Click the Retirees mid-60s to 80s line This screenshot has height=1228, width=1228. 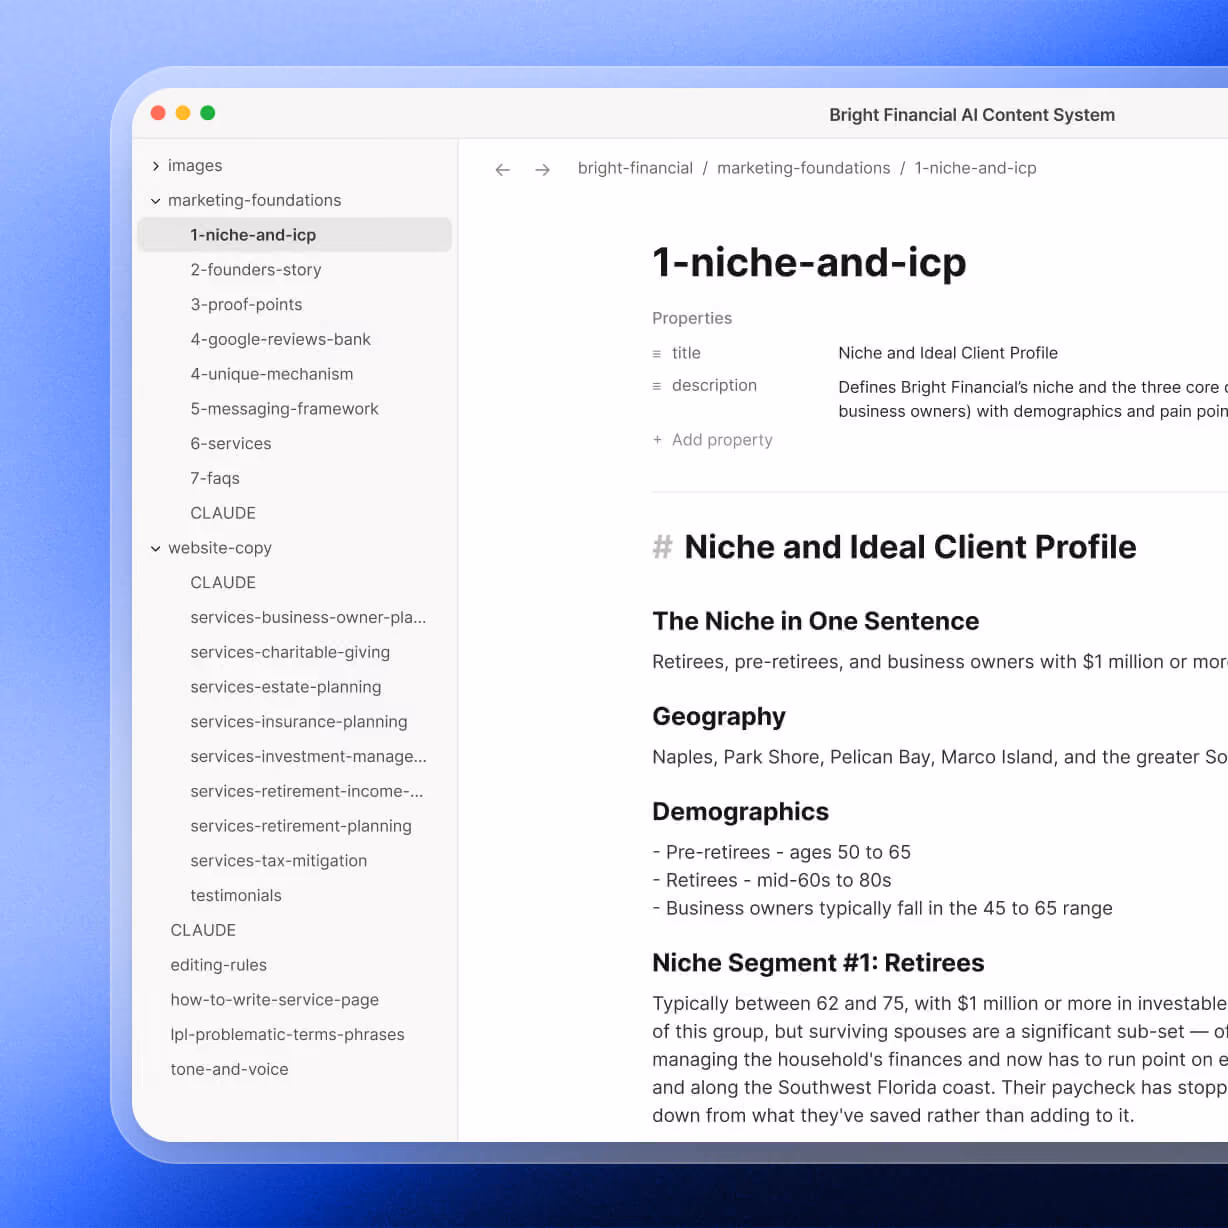[771, 881]
